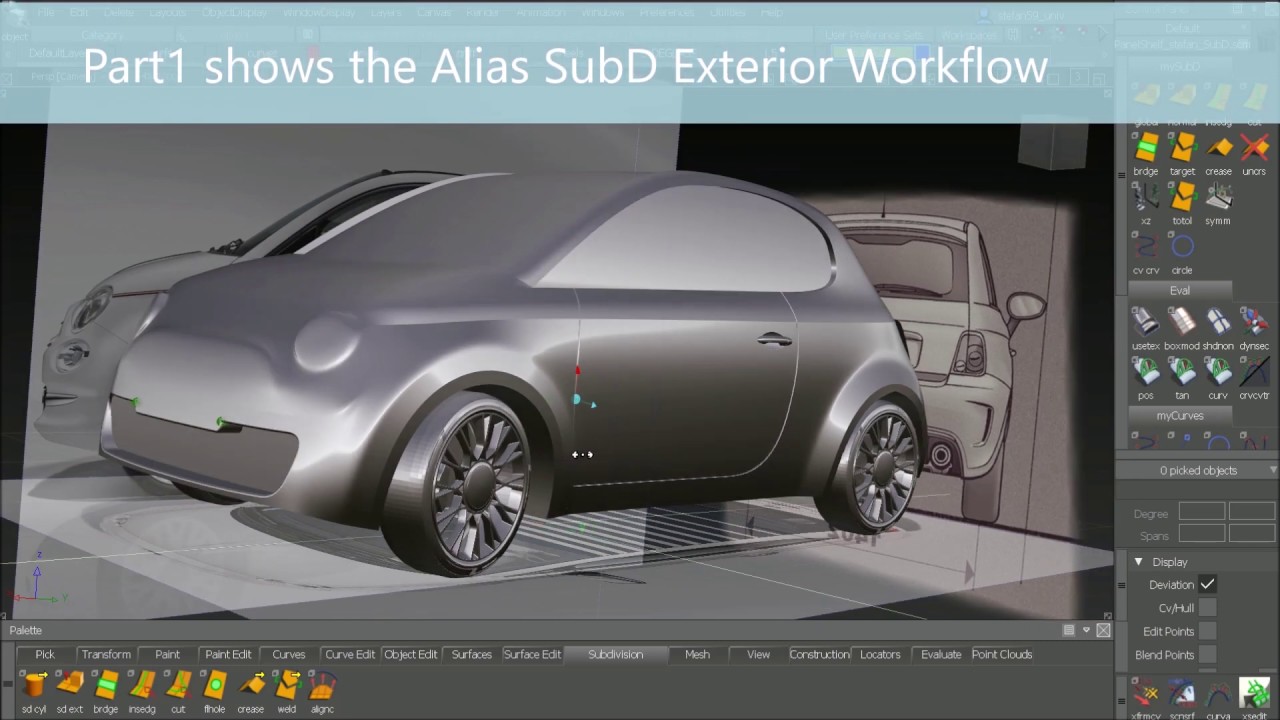Open the Evaluate palette tab
The height and width of the screenshot is (720, 1280).
click(941, 654)
